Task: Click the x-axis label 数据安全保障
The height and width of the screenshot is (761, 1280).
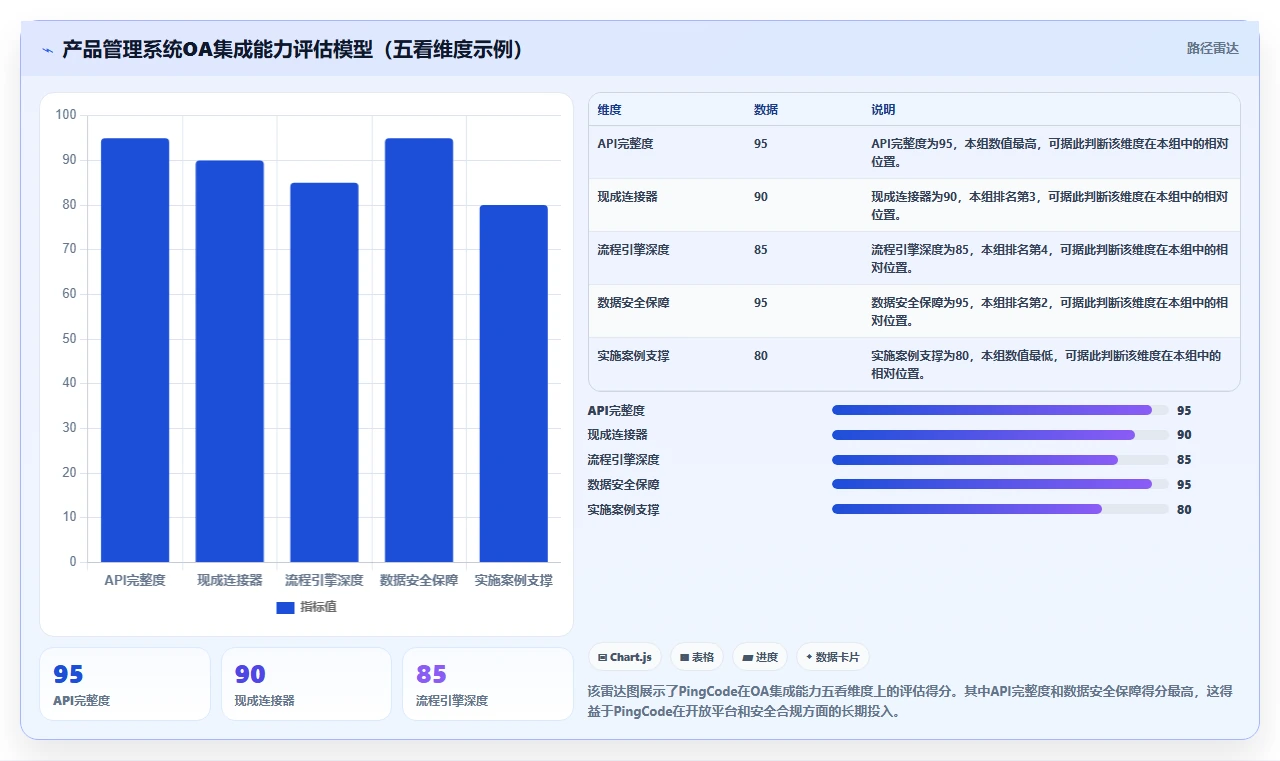Action: coord(419,580)
